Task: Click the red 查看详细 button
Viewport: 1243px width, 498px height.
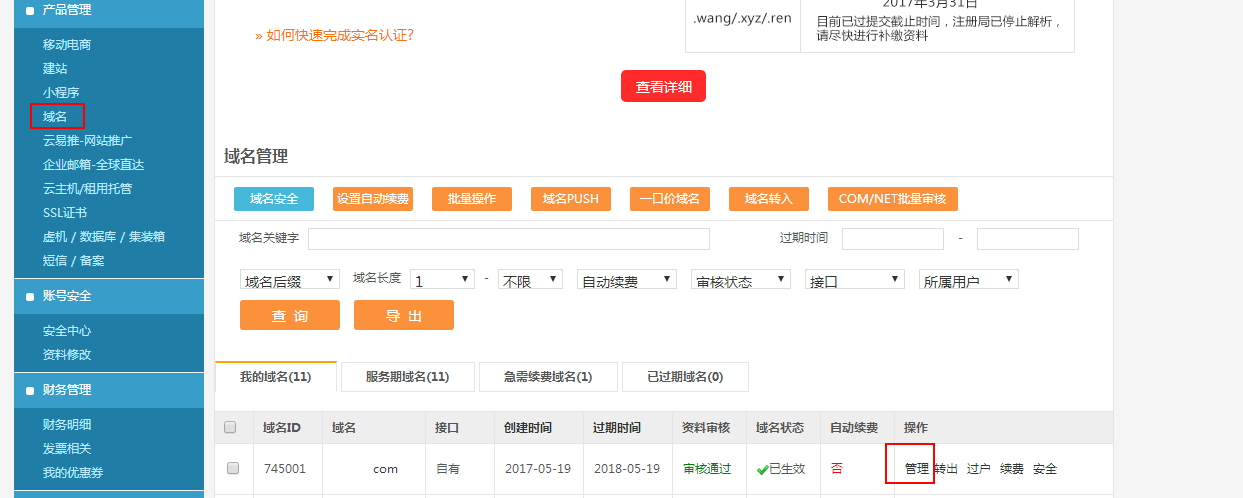Action: (x=663, y=87)
